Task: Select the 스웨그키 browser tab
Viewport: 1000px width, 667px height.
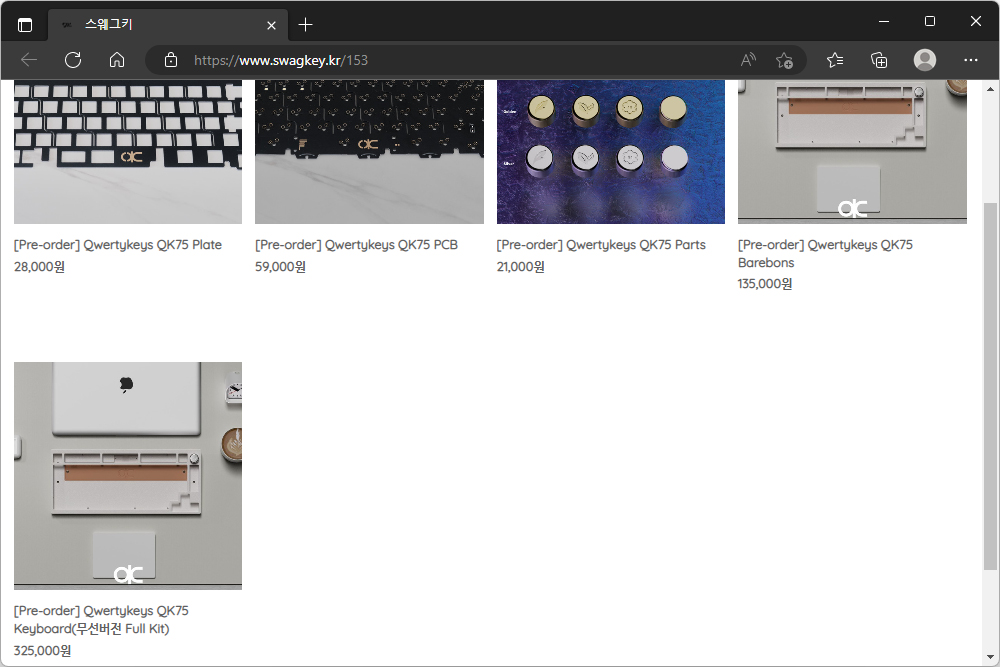Action: click(168, 25)
